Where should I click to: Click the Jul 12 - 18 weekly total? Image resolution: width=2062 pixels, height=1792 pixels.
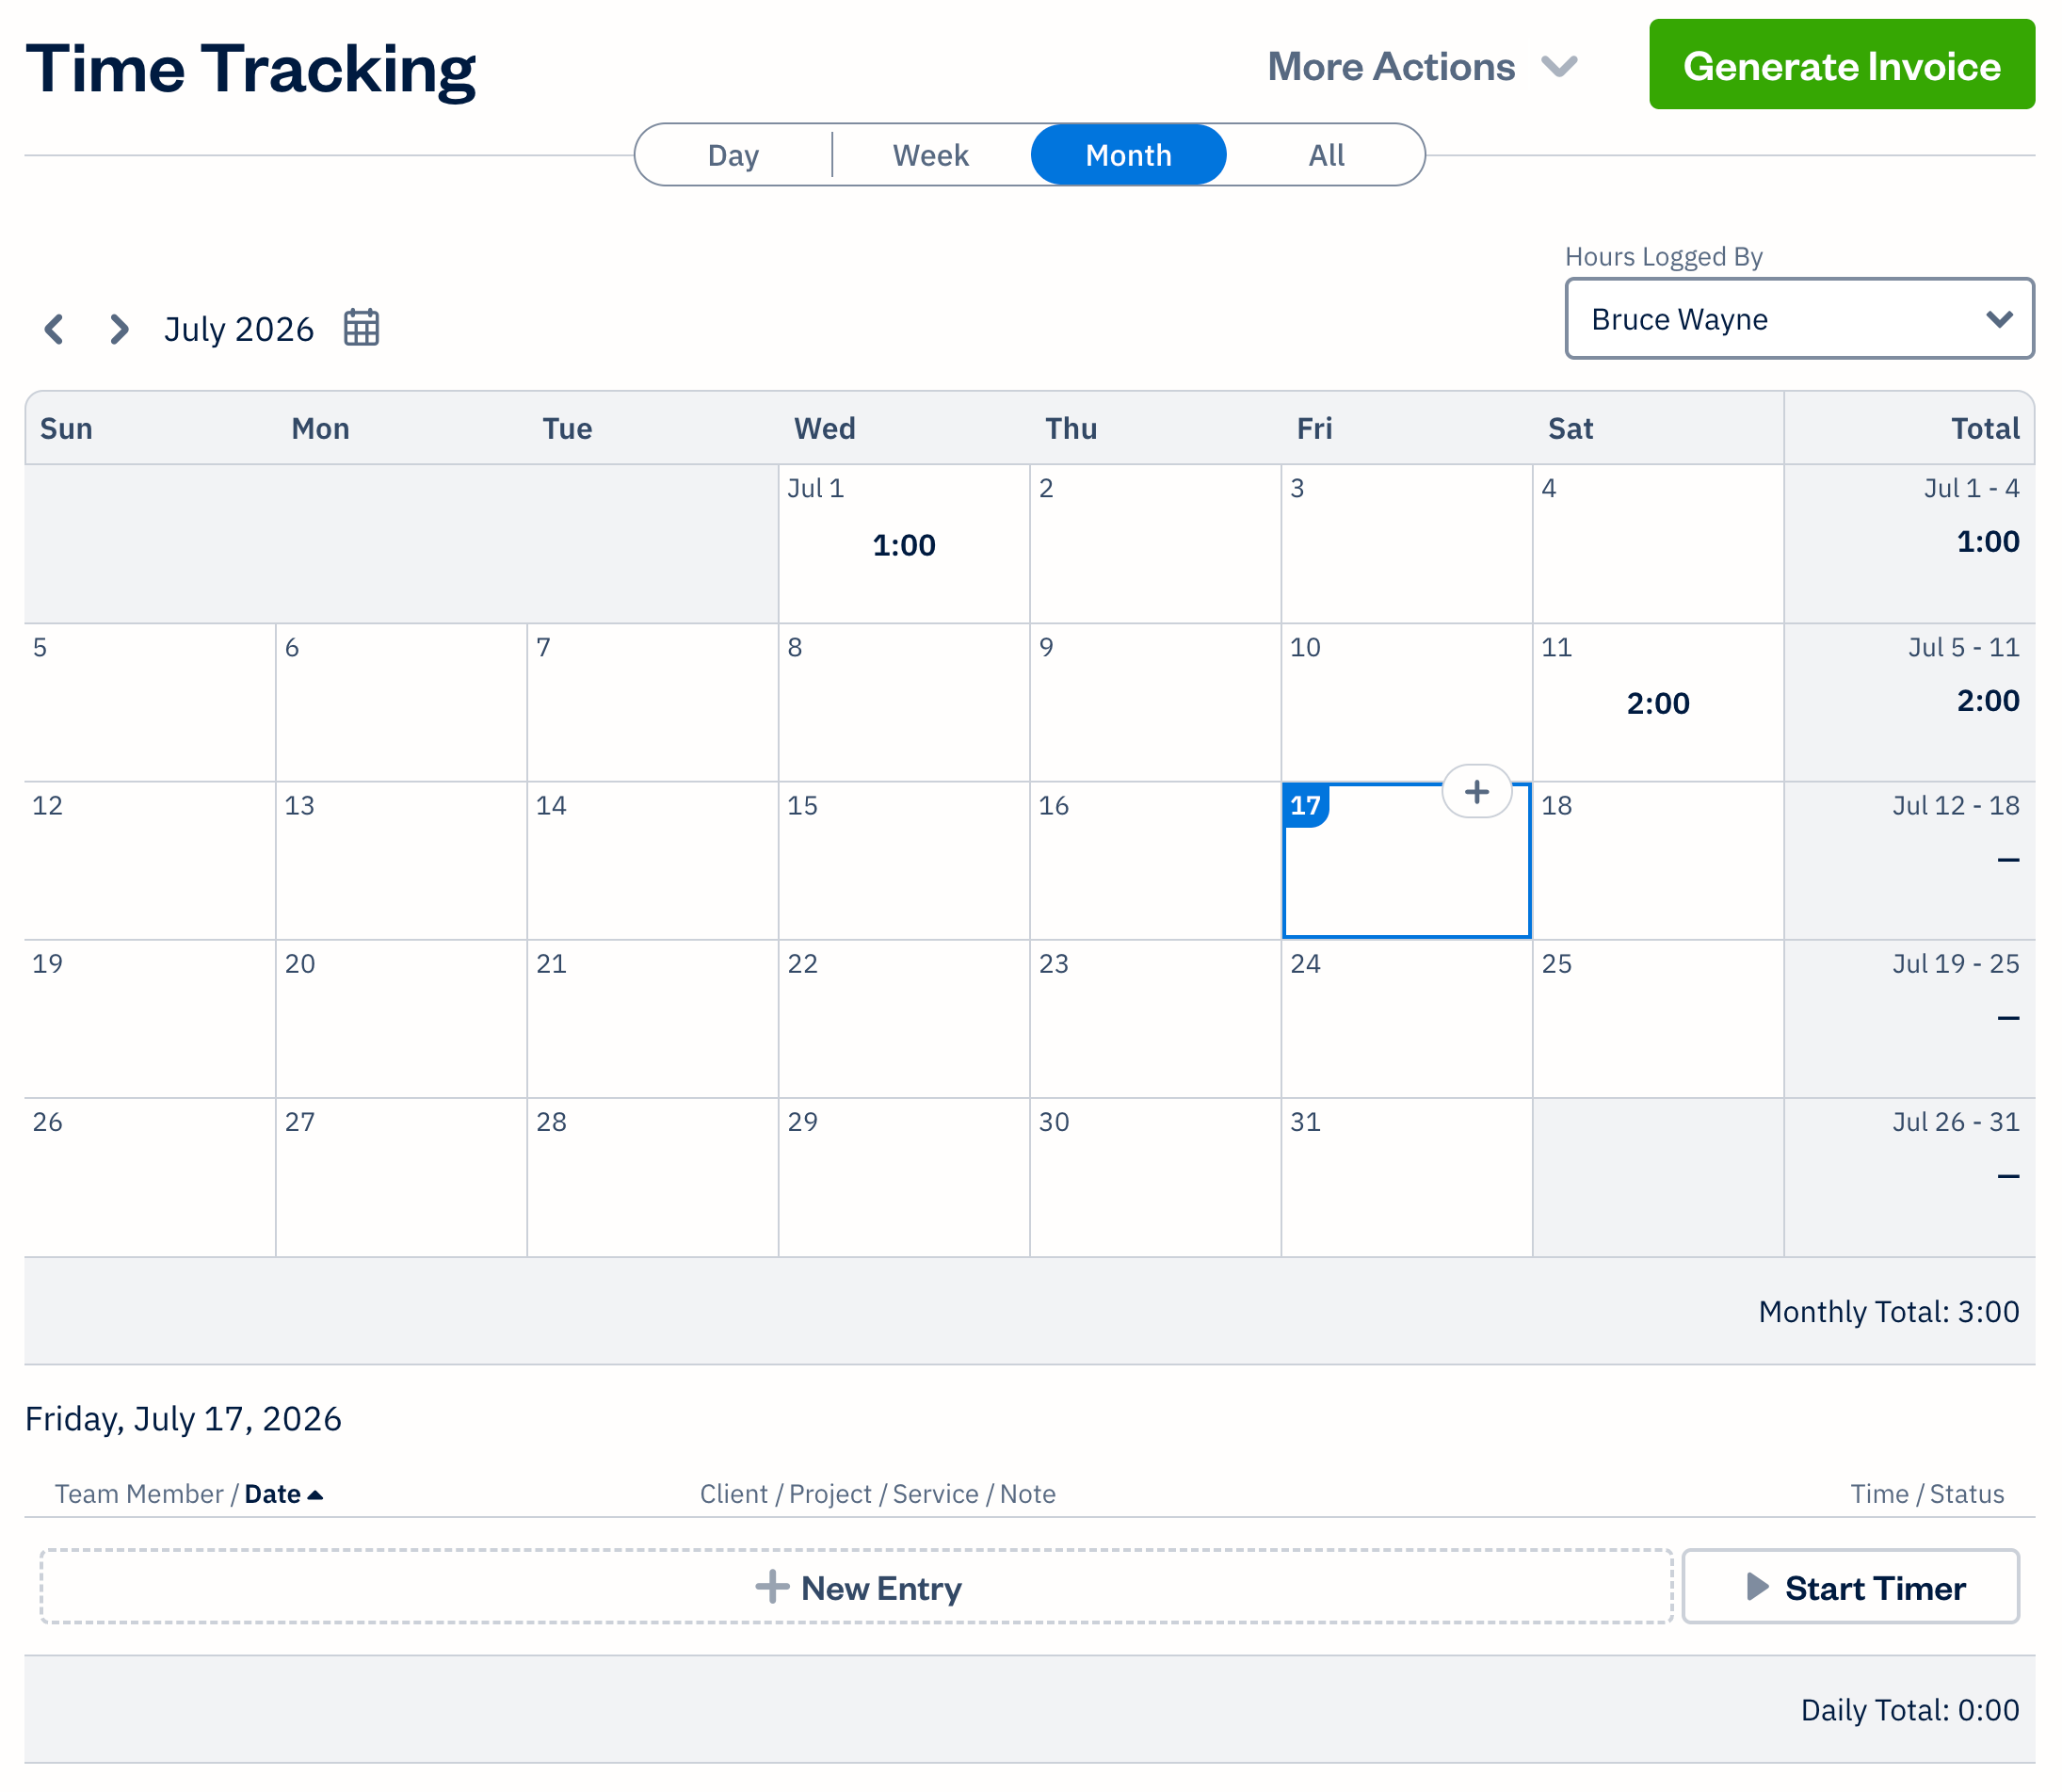coord(1910,861)
